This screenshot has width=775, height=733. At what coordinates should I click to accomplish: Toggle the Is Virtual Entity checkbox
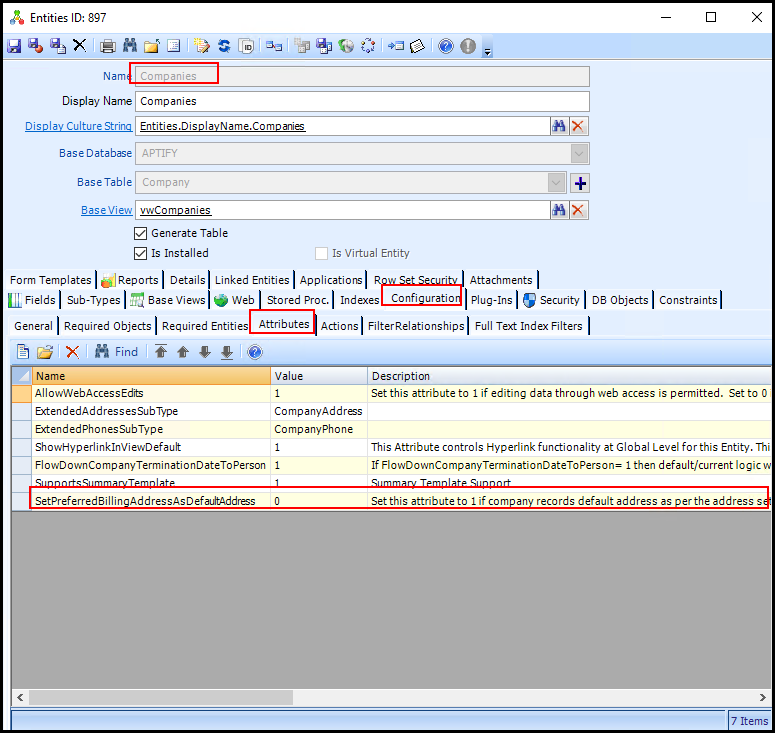[321, 254]
